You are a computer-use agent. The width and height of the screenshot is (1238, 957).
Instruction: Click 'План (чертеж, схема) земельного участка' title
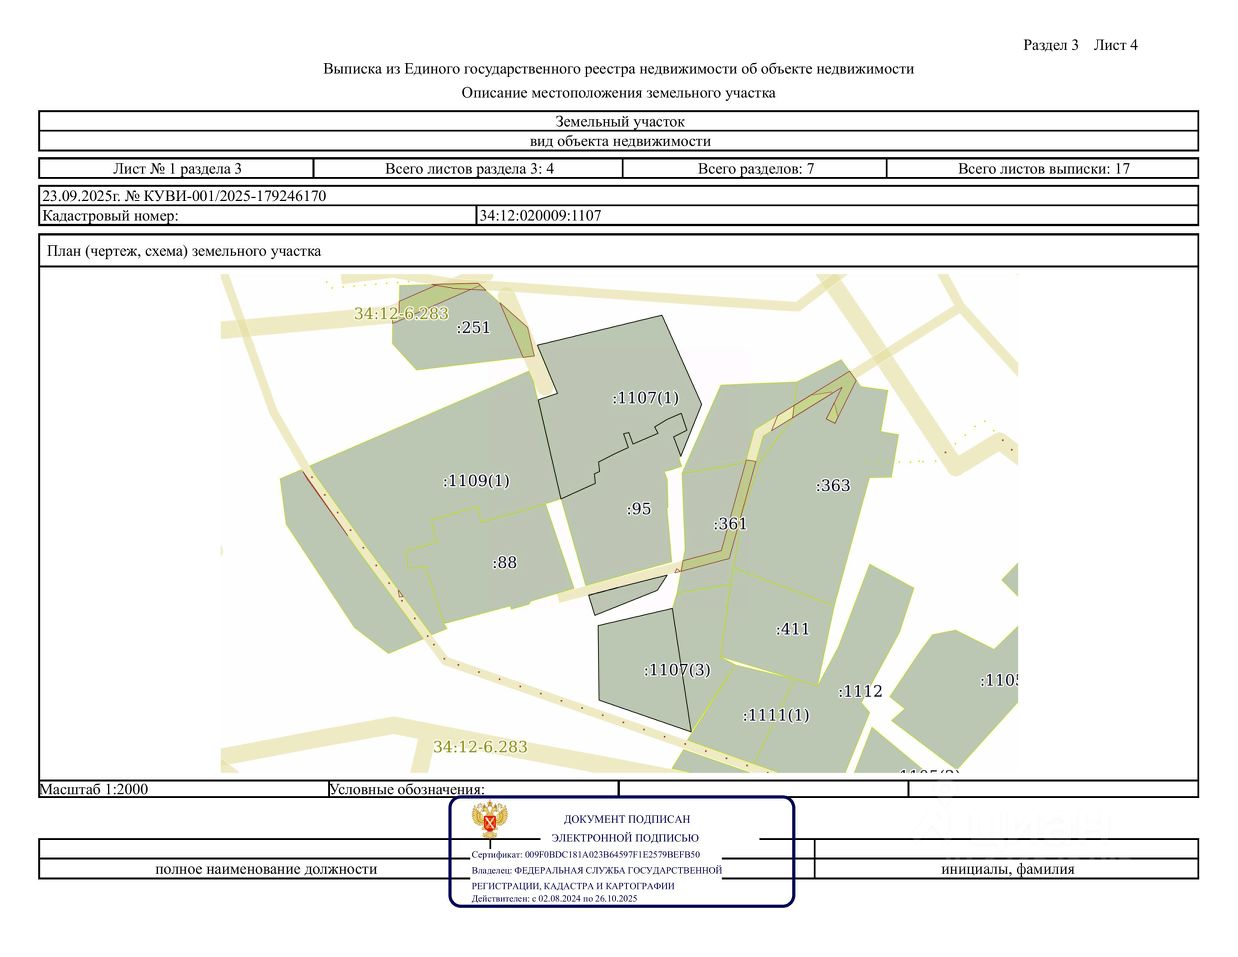184,251
